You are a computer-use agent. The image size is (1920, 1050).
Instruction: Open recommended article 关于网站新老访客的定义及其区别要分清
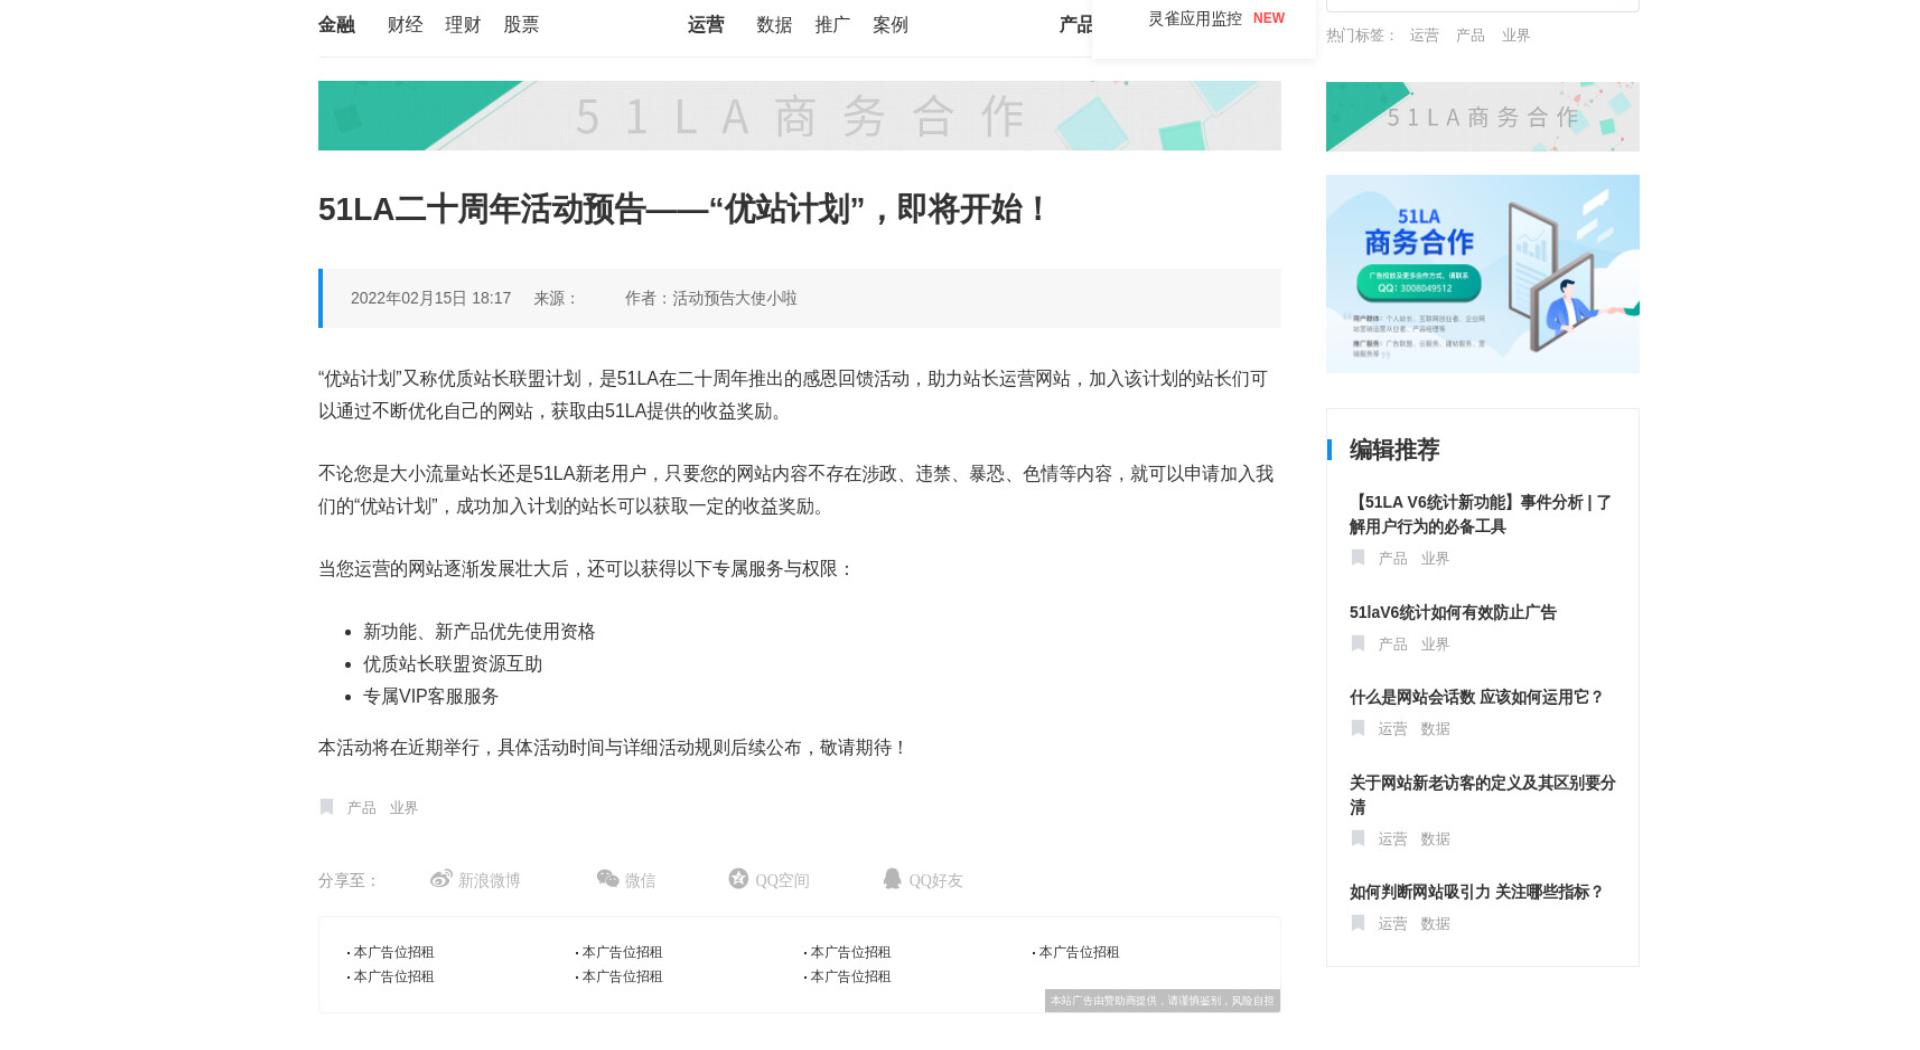pos(1482,794)
